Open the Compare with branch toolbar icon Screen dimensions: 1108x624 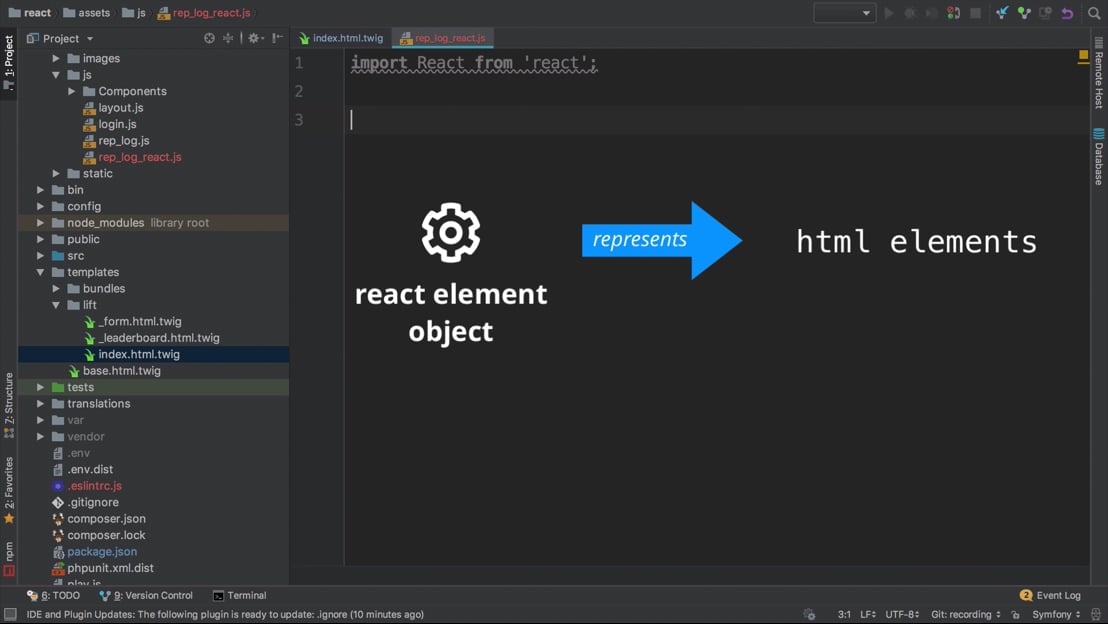pyautogui.click(x=1045, y=13)
